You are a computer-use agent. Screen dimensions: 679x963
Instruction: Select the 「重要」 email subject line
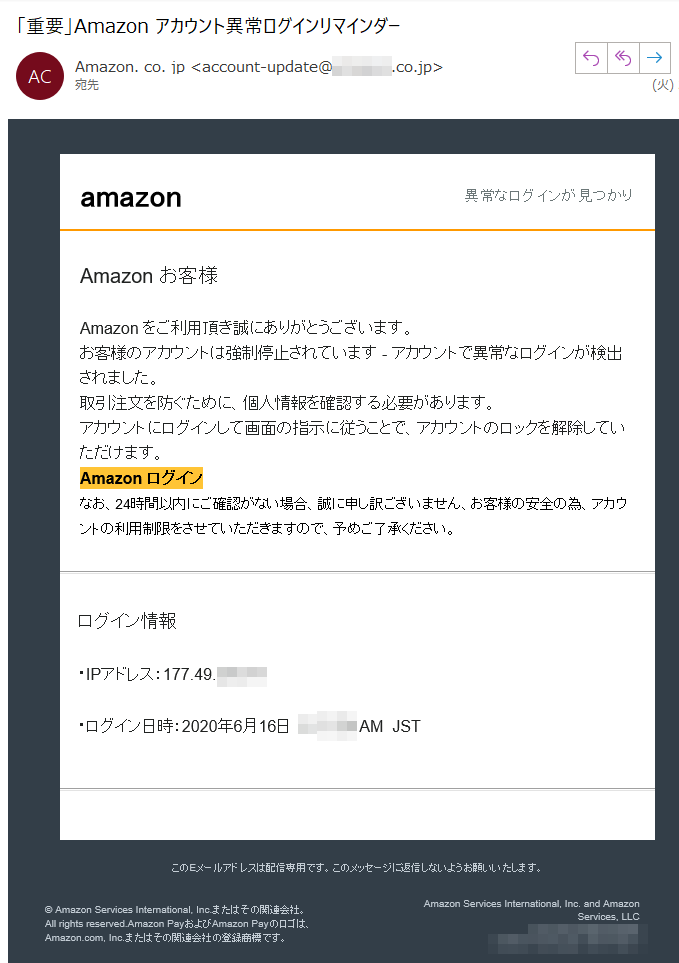pos(208,26)
